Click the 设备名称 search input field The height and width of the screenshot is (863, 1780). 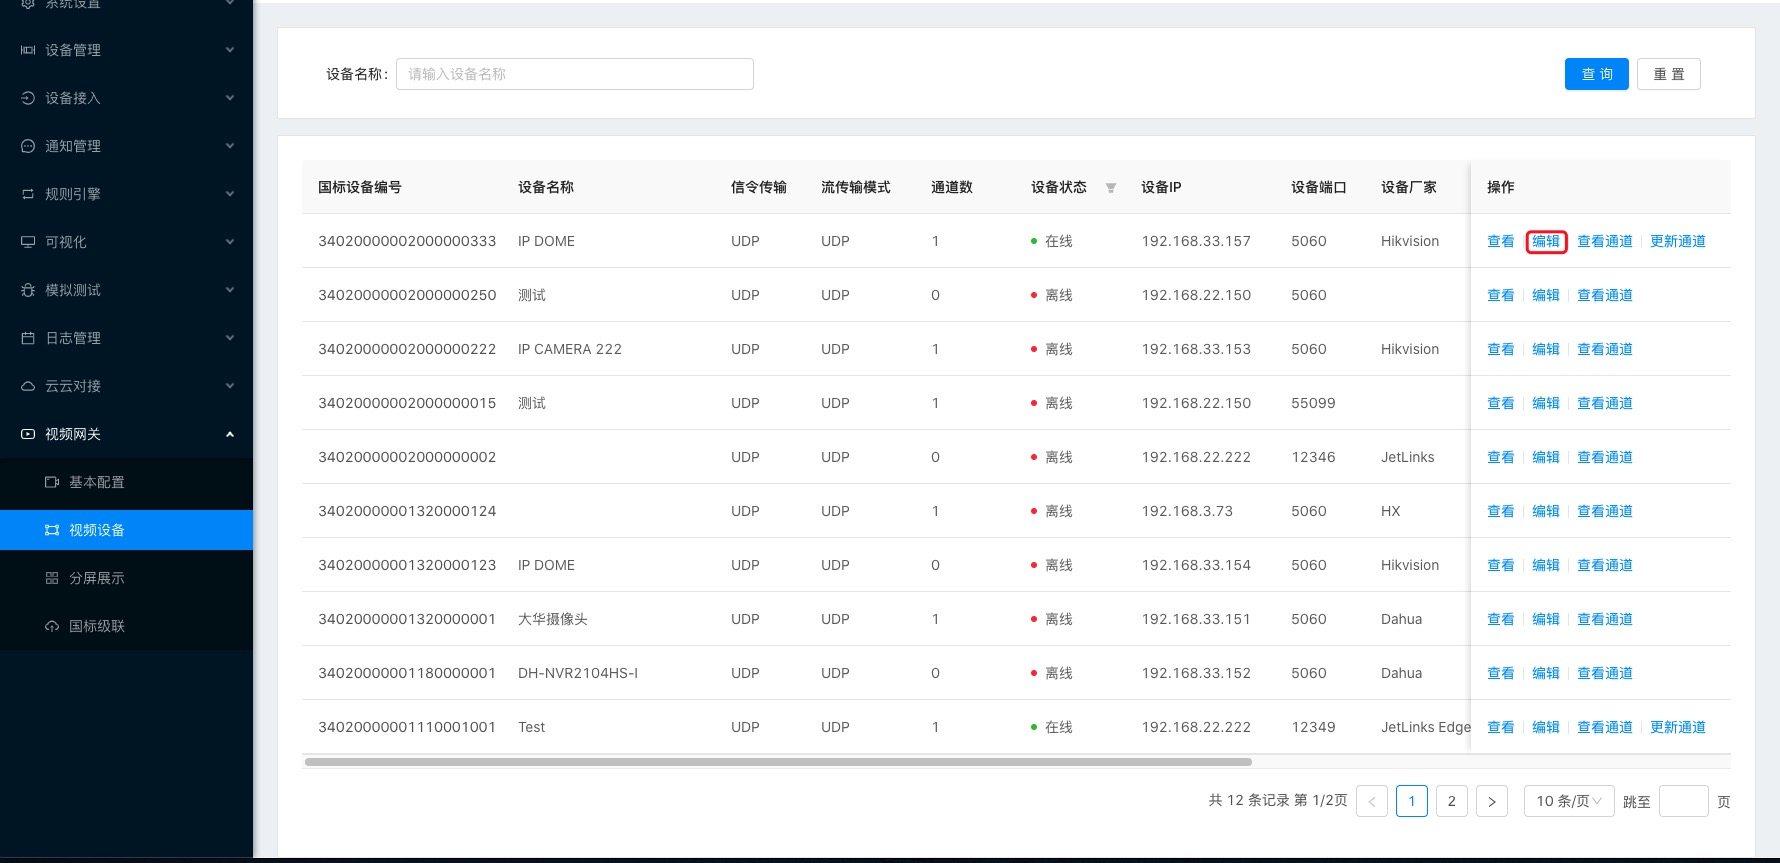pos(574,74)
